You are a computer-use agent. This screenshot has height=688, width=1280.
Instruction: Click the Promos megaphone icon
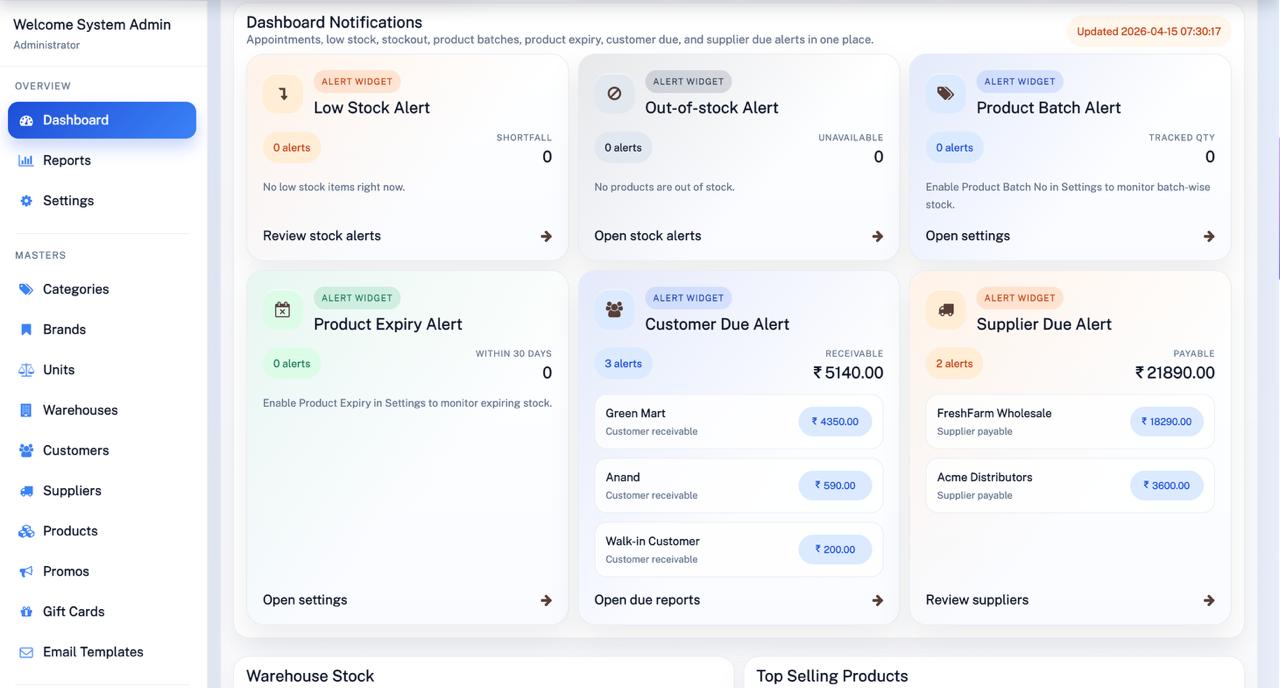pyautogui.click(x=25, y=571)
